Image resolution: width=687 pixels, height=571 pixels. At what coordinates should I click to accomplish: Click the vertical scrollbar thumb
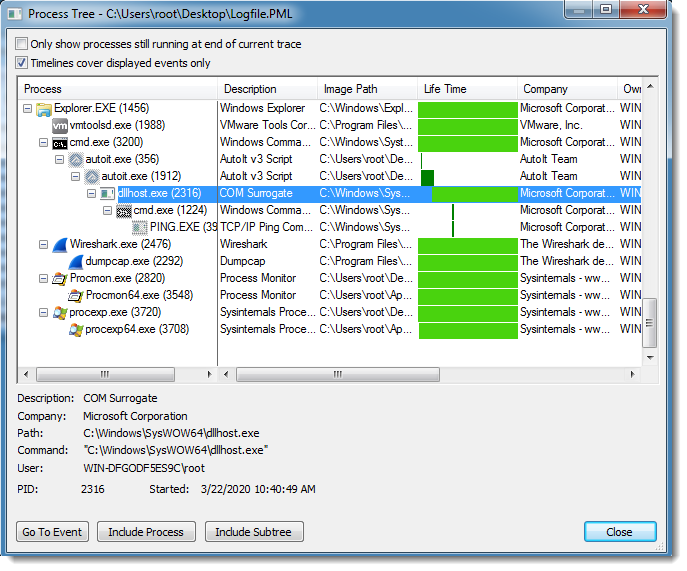coord(650,324)
